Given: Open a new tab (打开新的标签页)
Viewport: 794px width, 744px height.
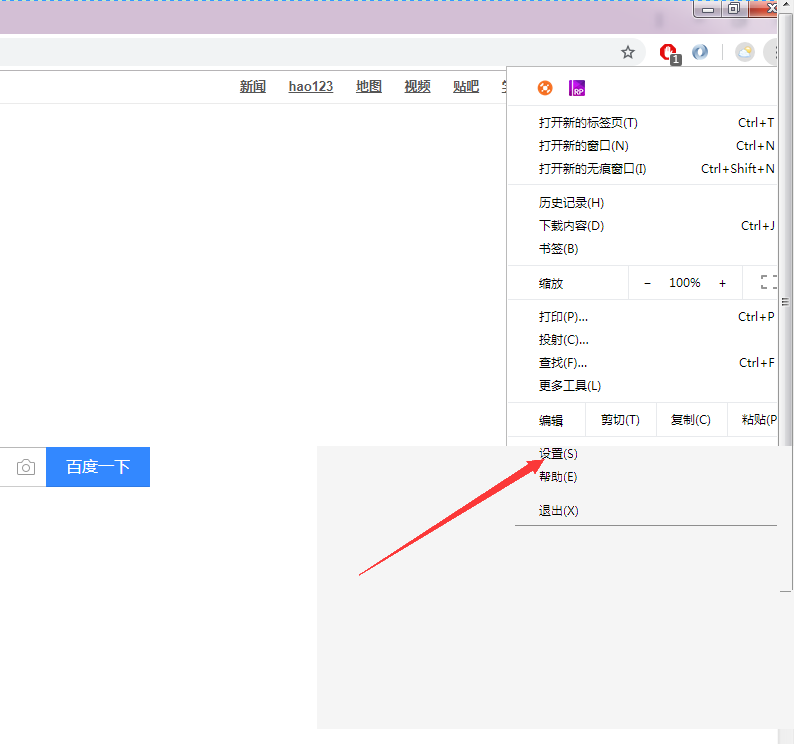Looking at the screenshot, I should [x=643, y=123].
